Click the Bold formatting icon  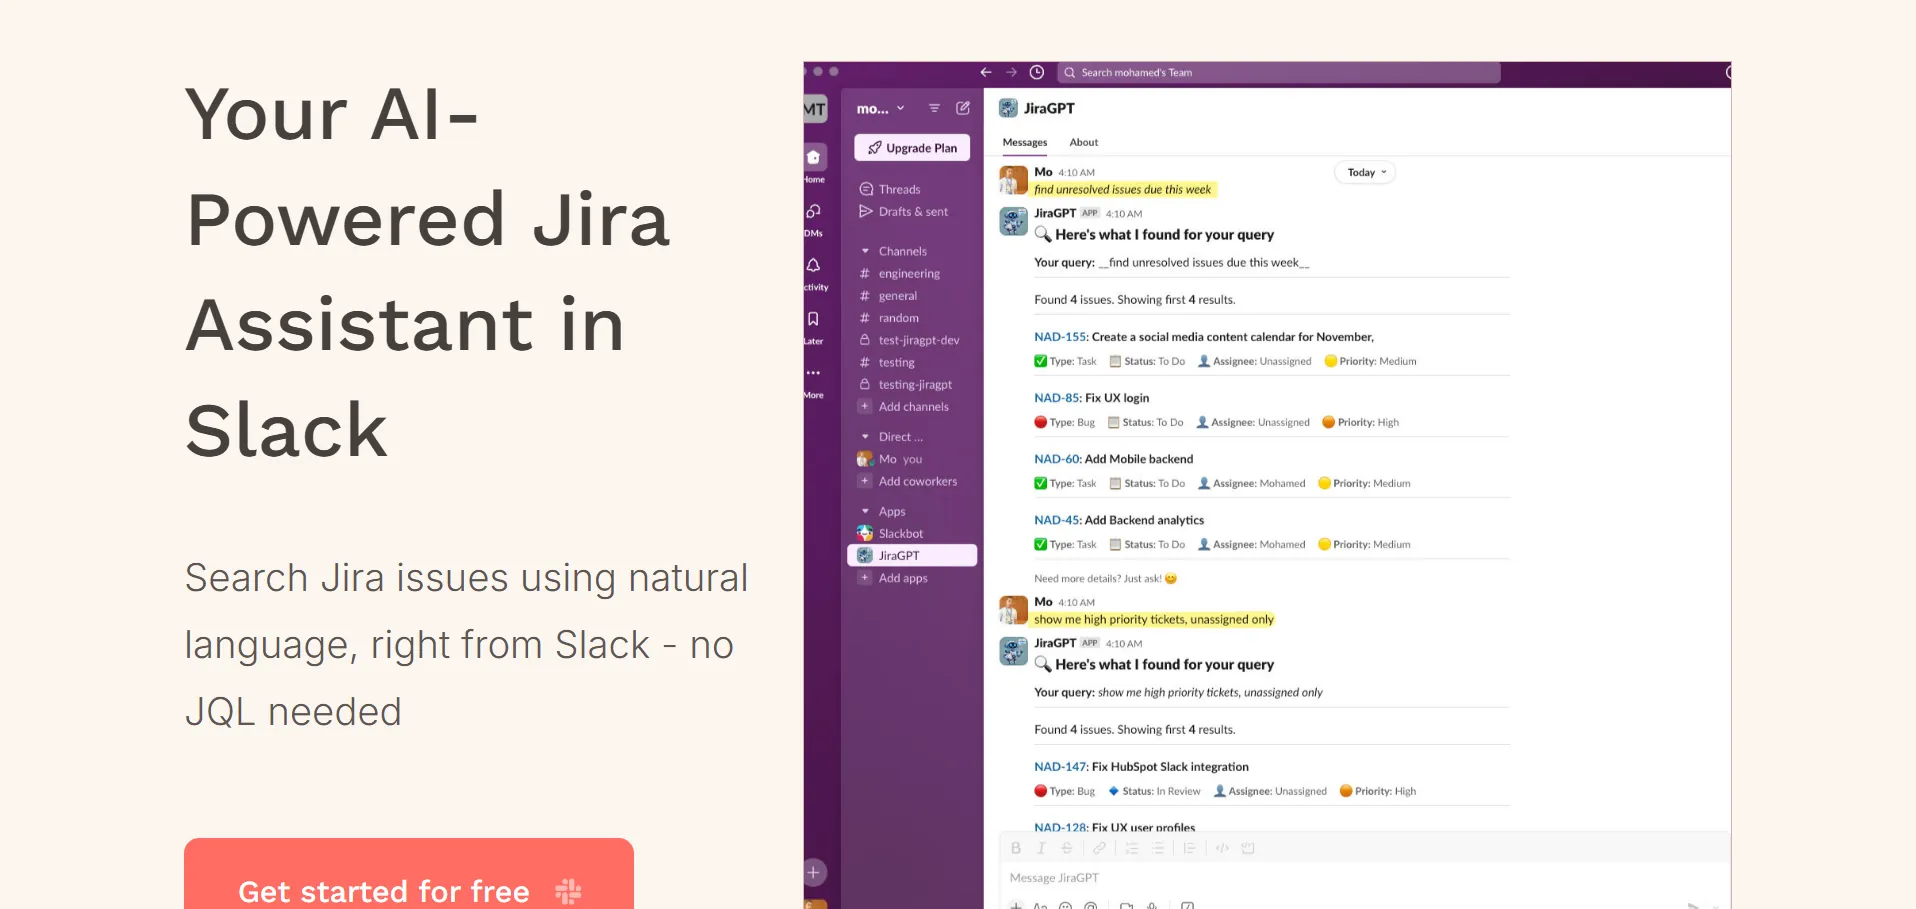click(x=1016, y=848)
